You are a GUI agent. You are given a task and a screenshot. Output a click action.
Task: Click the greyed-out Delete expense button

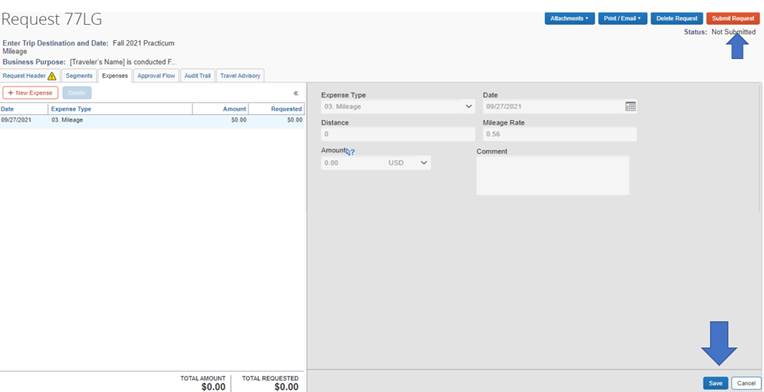tap(77, 93)
